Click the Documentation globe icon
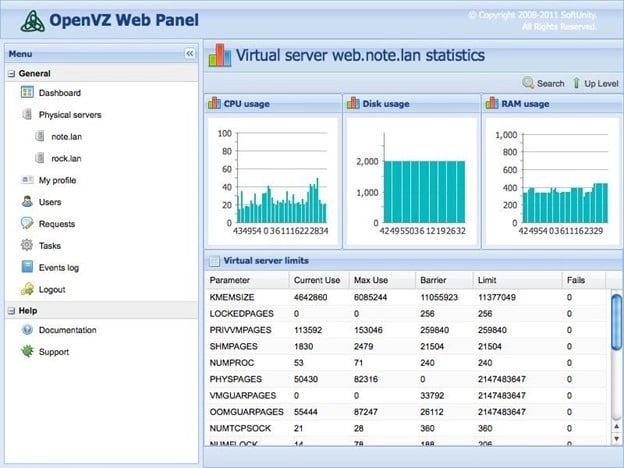Screen dimensions: 624x468 27,330
